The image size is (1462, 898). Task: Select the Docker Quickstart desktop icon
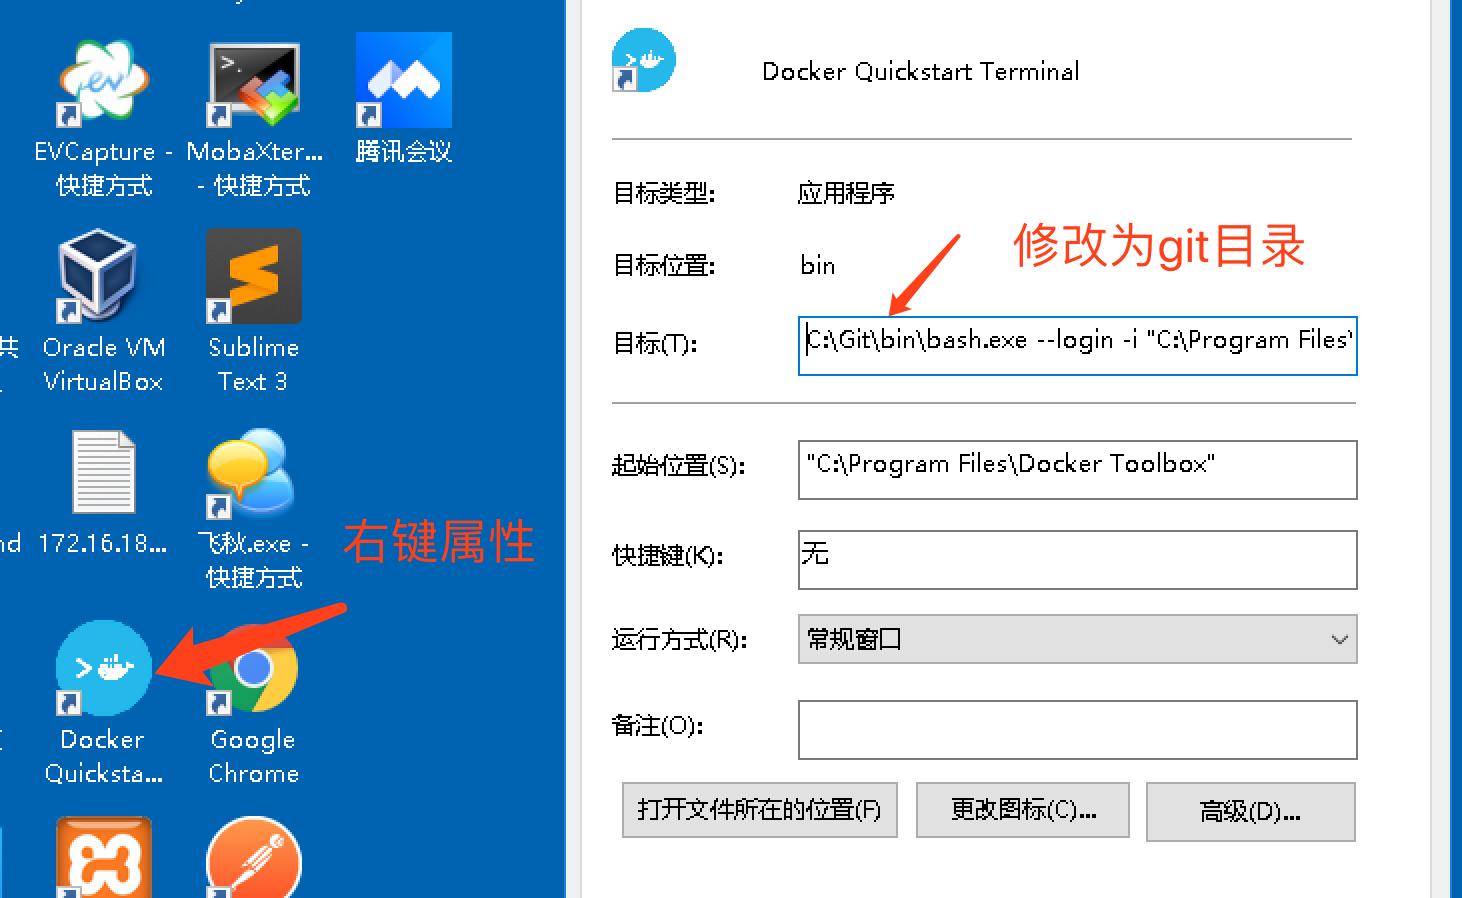pos(103,667)
